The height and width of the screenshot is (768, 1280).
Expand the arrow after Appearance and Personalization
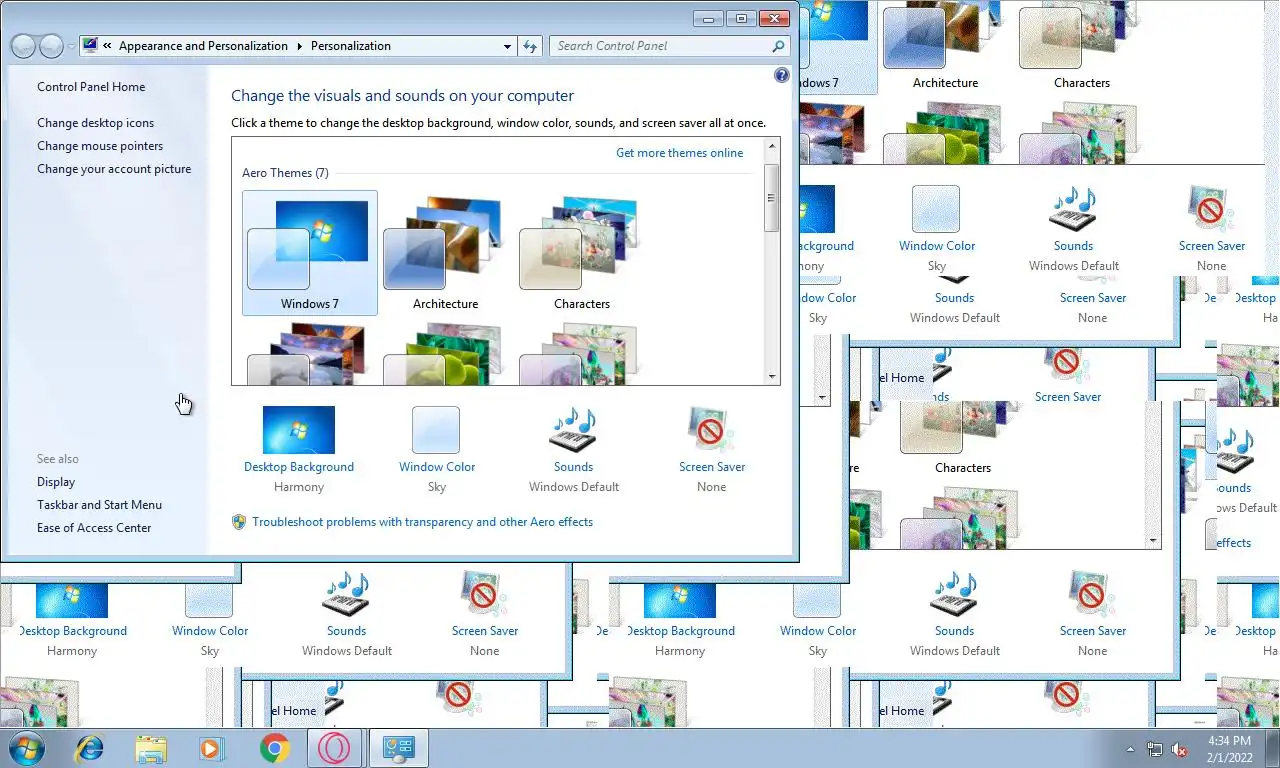(299, 46)
